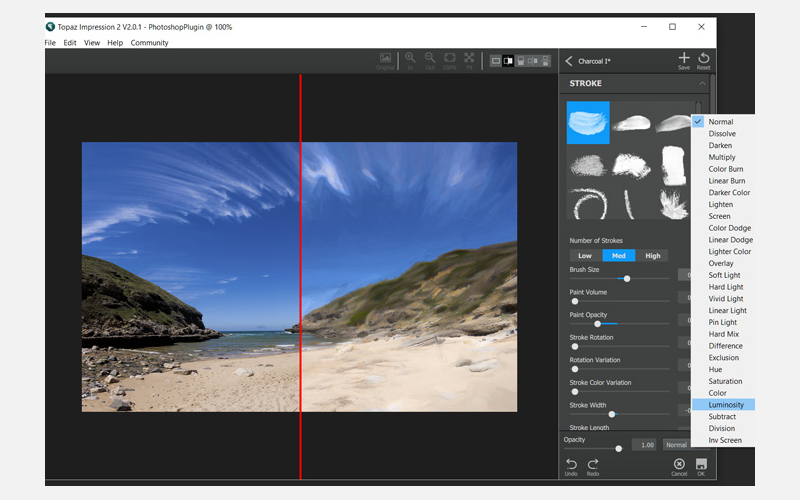The height and width of the screenshot is (500, 800).
Task: Open the Edit menu
Action: tap(70, 43)
